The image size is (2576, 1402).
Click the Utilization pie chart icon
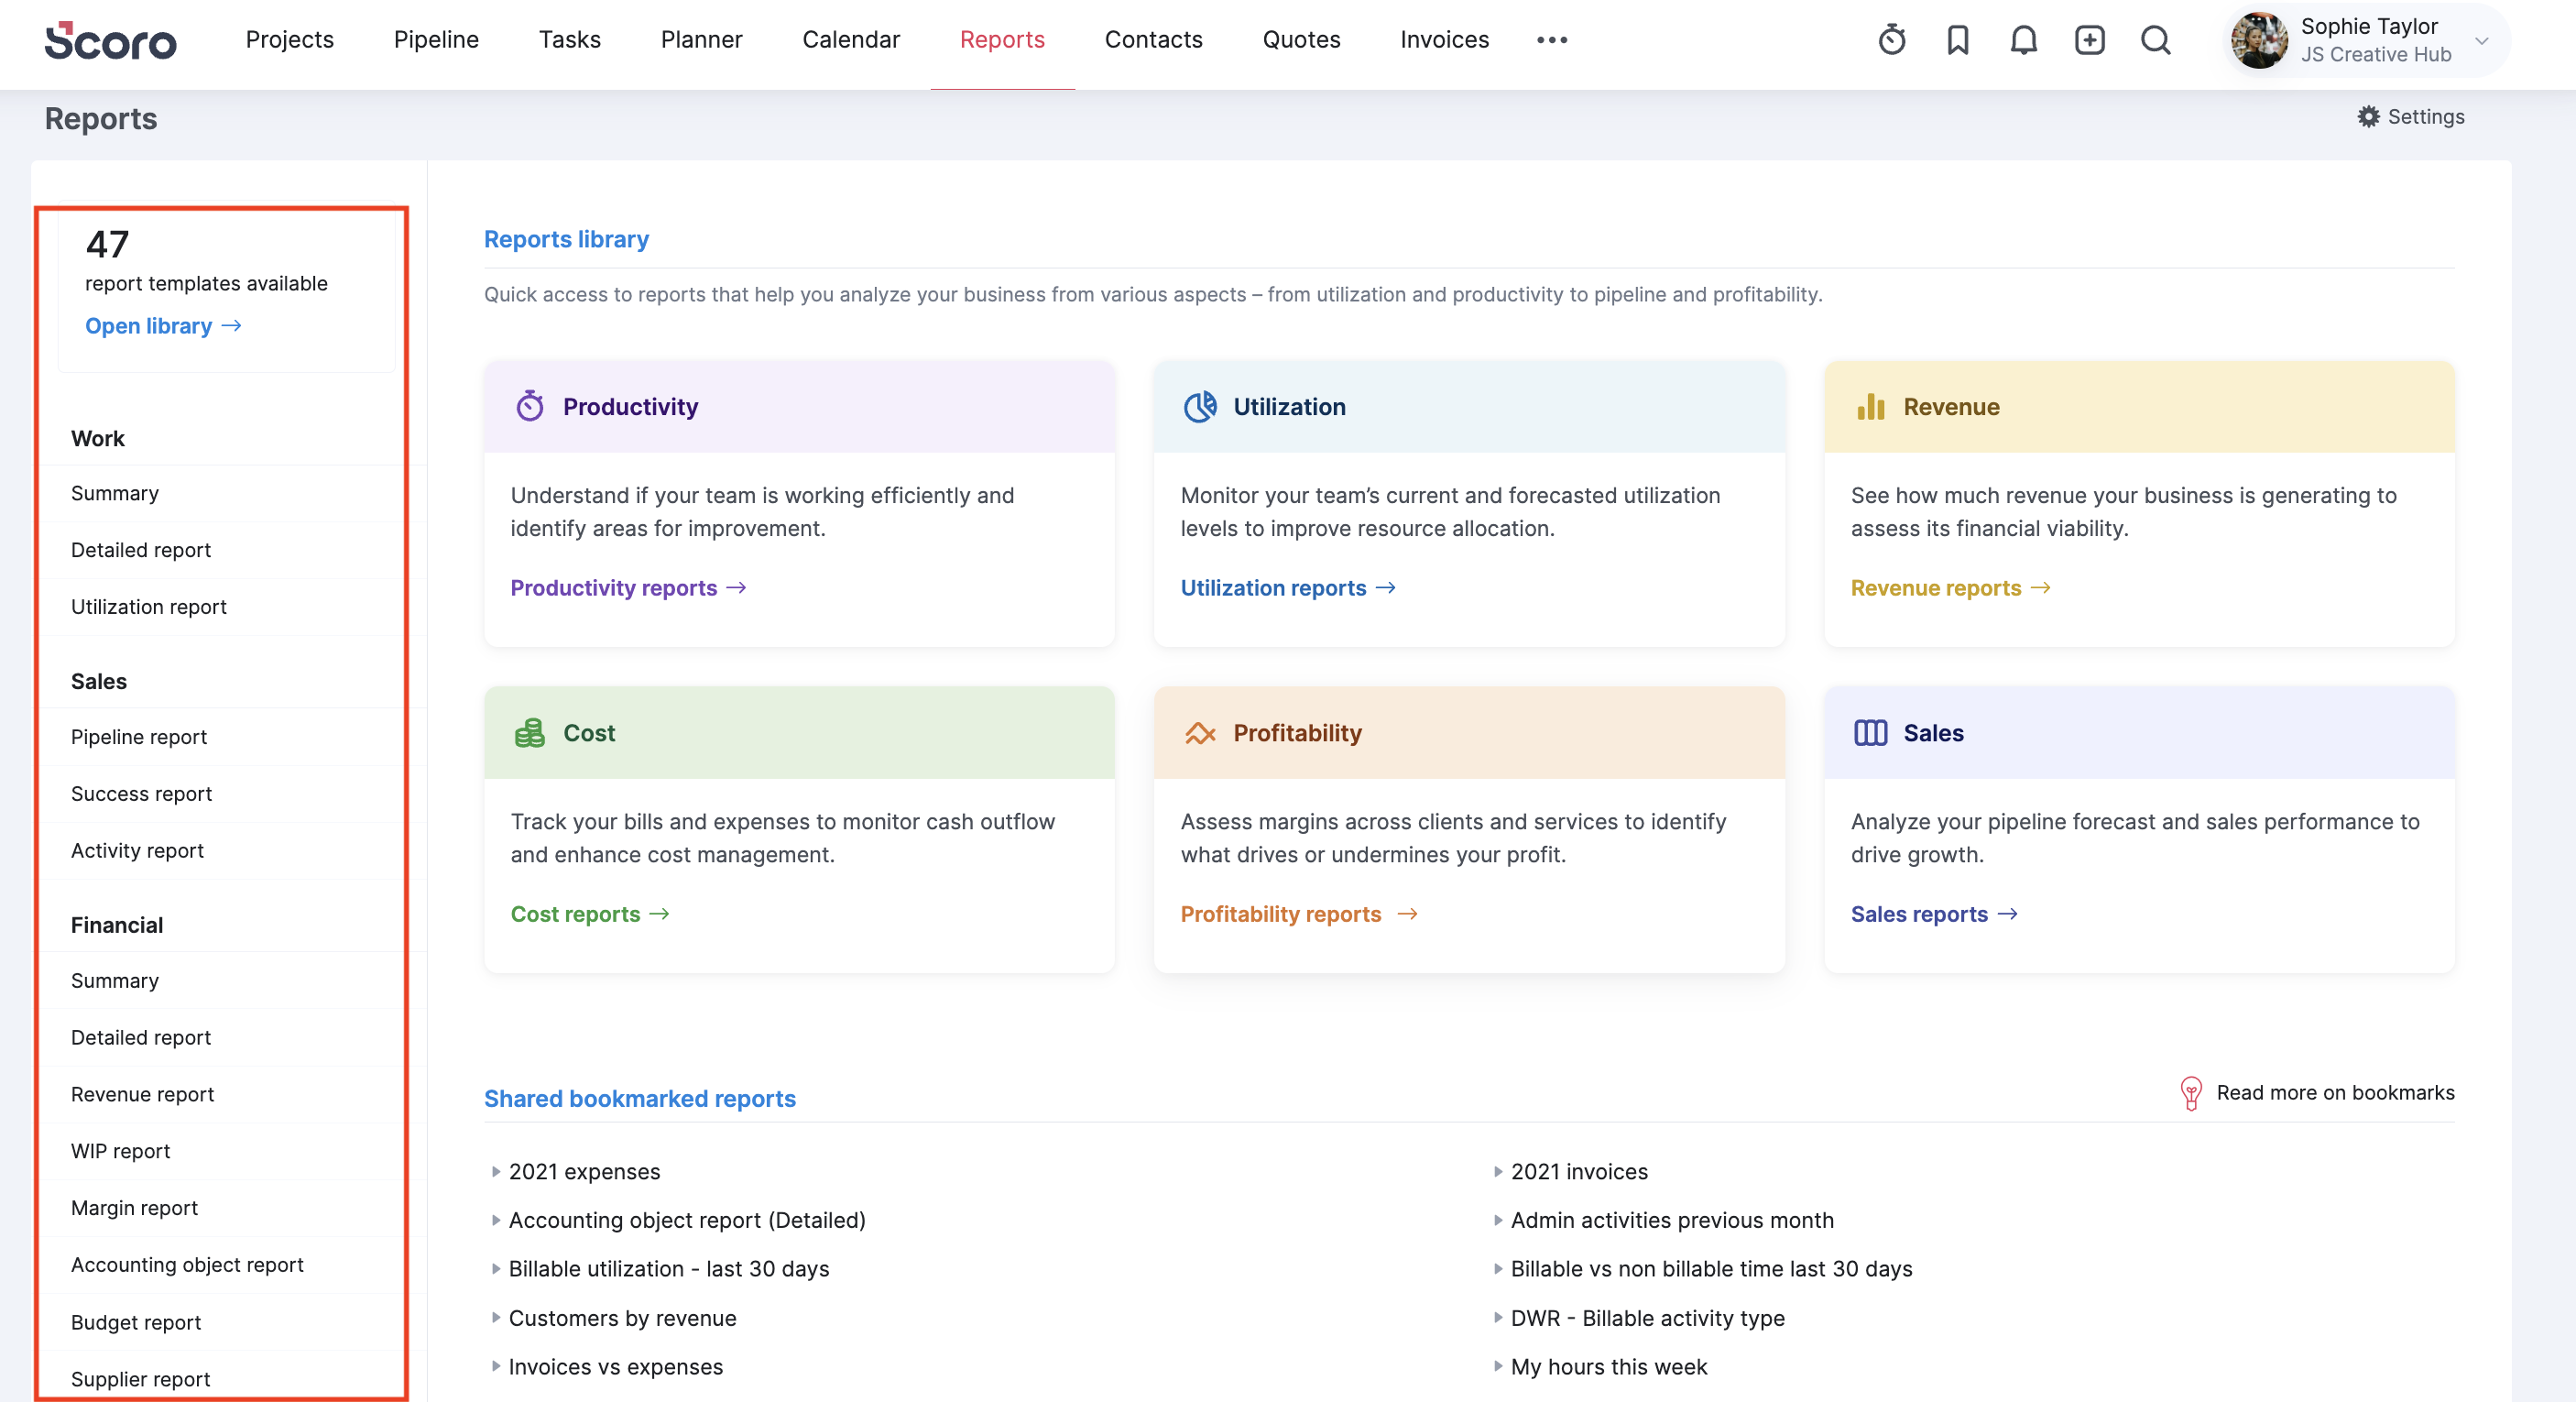1200,406
